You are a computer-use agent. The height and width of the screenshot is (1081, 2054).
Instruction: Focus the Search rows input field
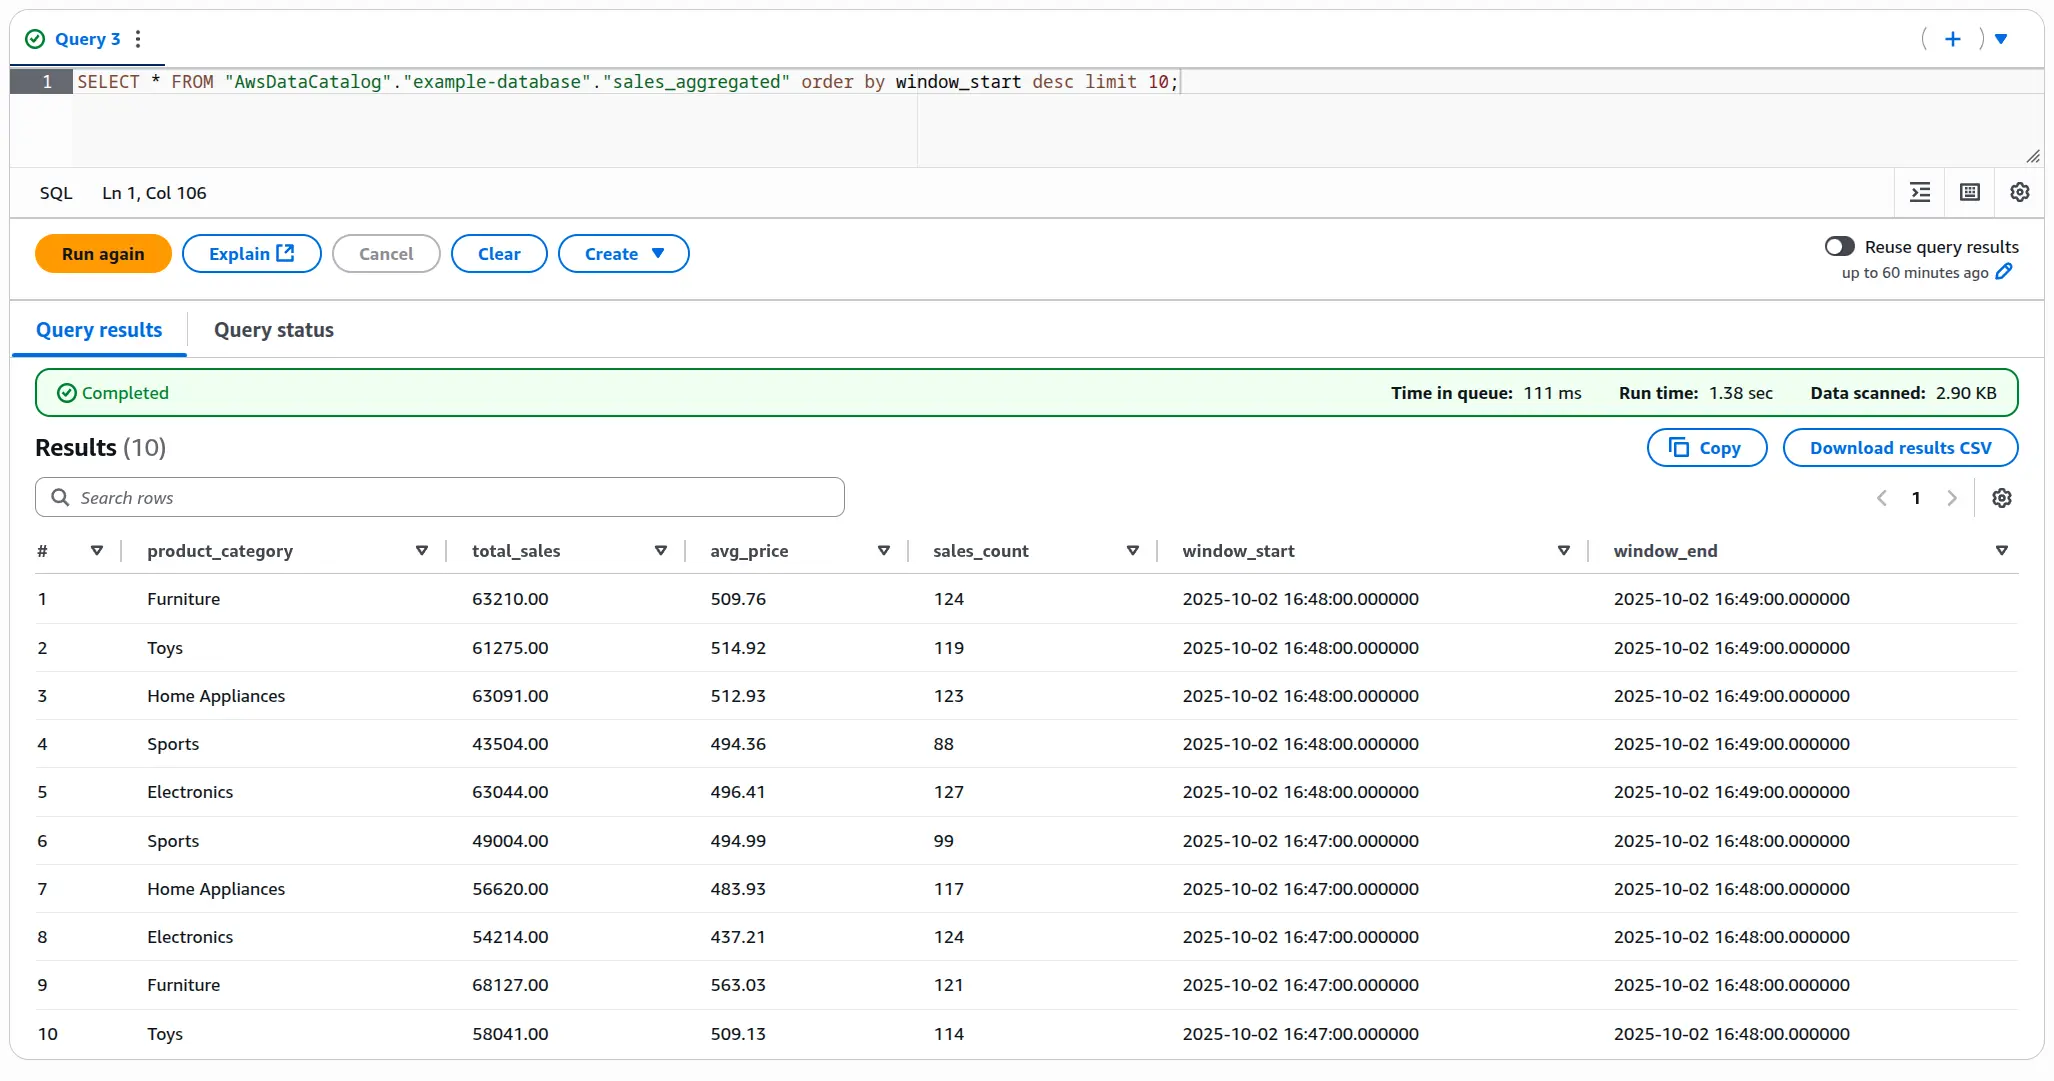440,498
